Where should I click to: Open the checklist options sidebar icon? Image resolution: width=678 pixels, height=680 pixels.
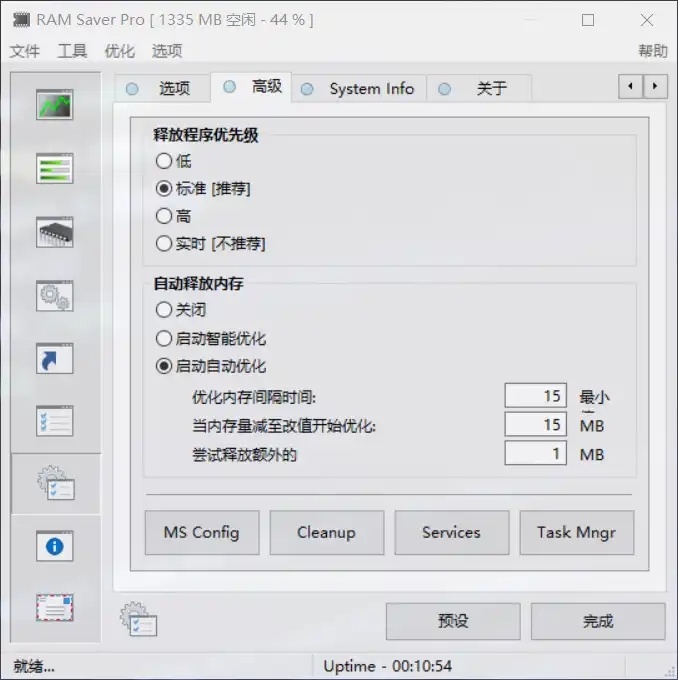click(55, 421)
